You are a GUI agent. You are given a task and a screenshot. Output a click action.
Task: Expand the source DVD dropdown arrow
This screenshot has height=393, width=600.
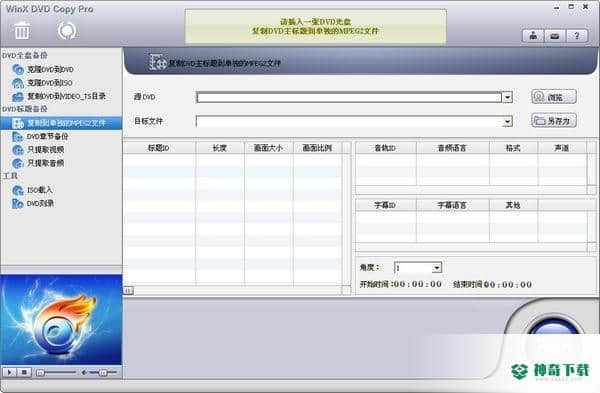507,97
